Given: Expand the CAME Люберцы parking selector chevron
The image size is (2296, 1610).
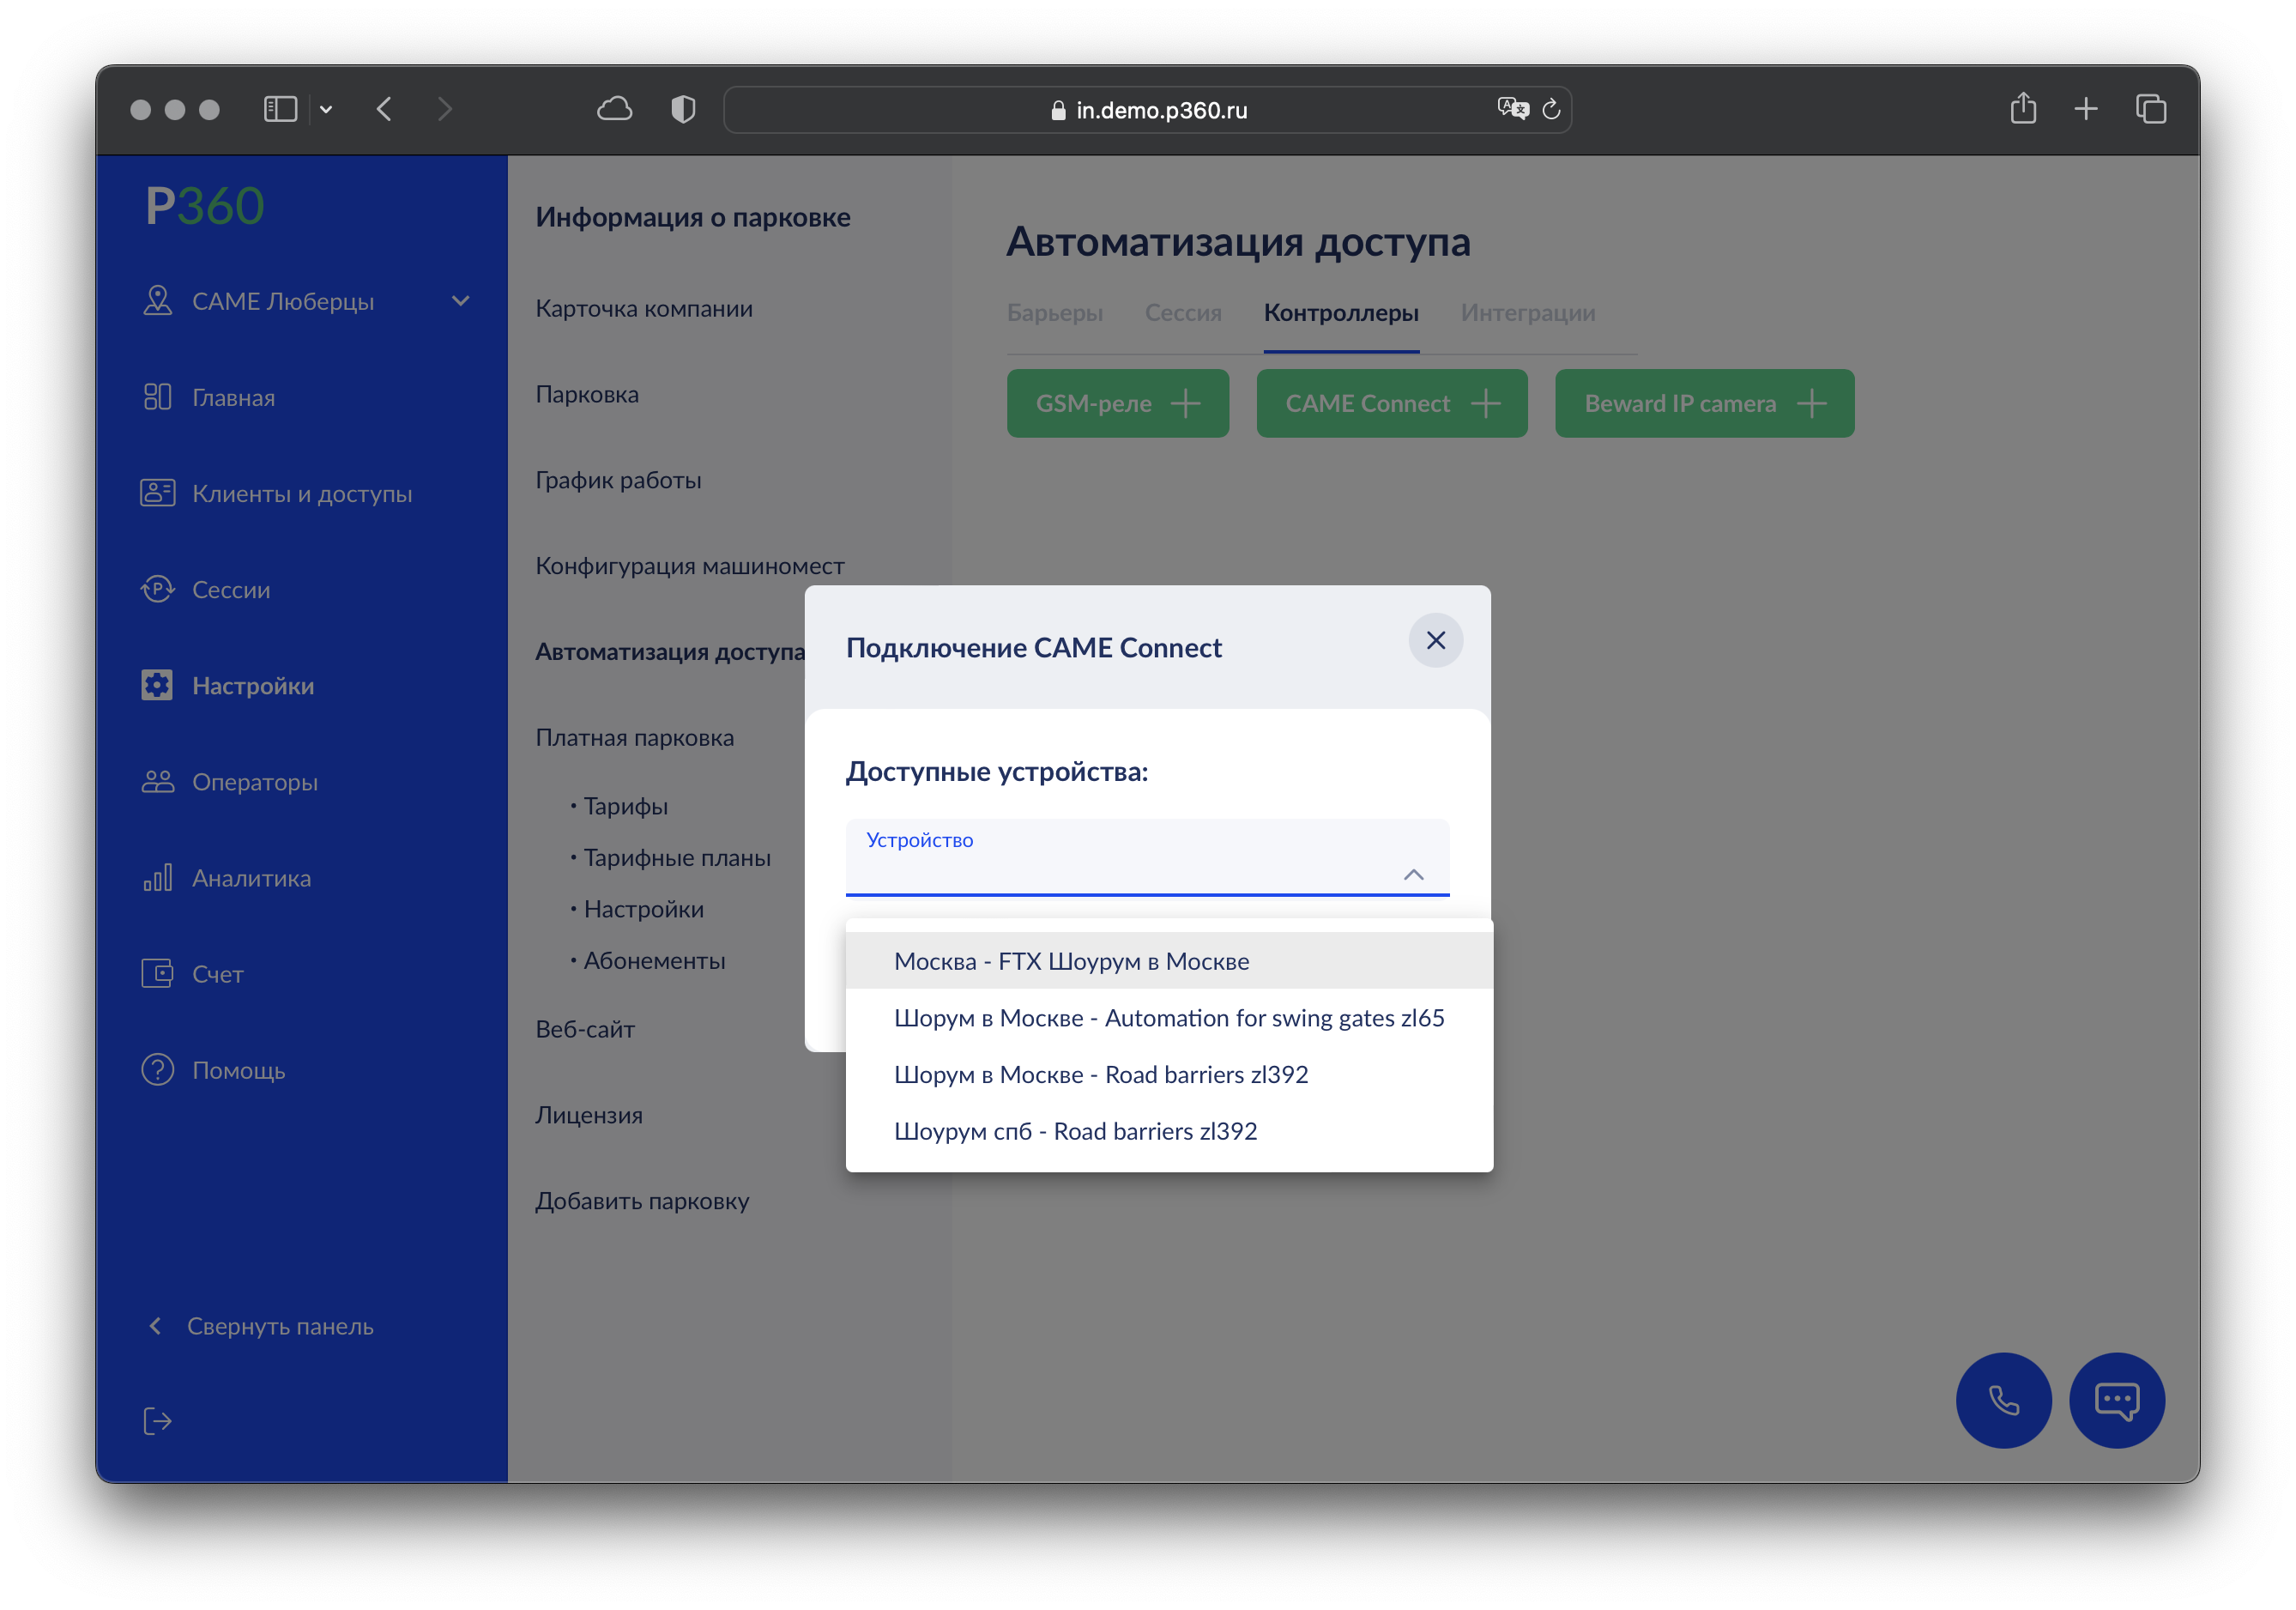Looking at the screenshot, I should [x=460, y=301].
